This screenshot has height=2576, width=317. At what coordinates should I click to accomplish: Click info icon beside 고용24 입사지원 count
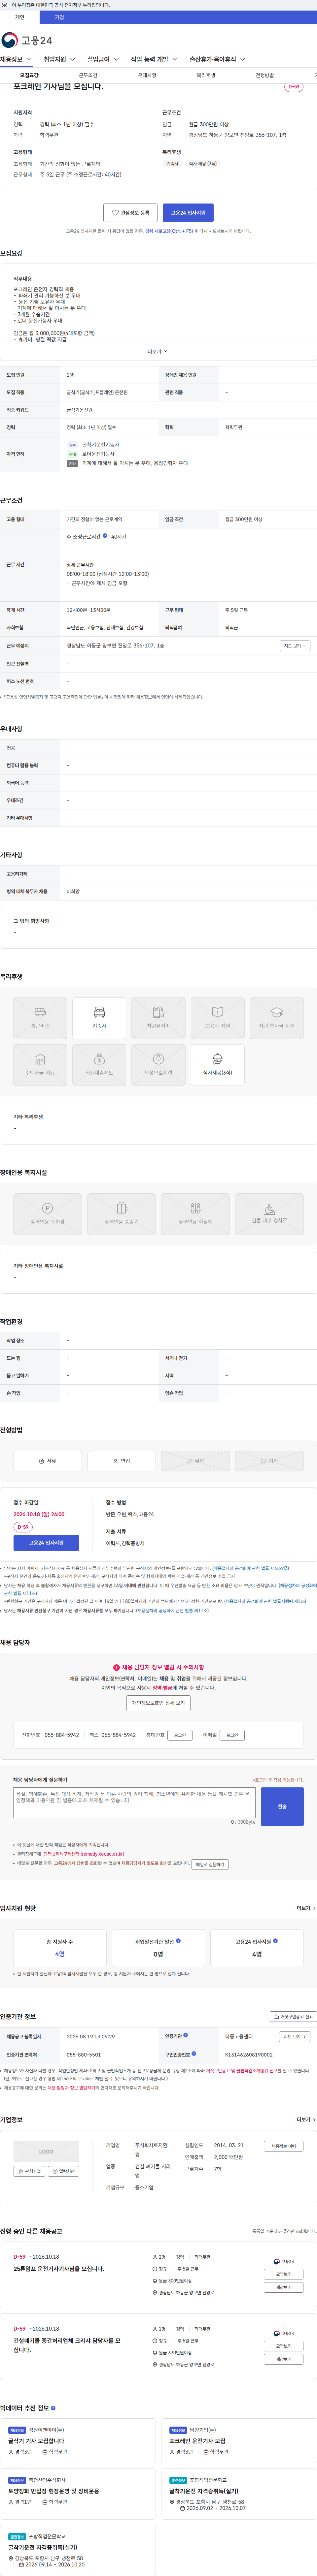click(x=275, y=1941)
